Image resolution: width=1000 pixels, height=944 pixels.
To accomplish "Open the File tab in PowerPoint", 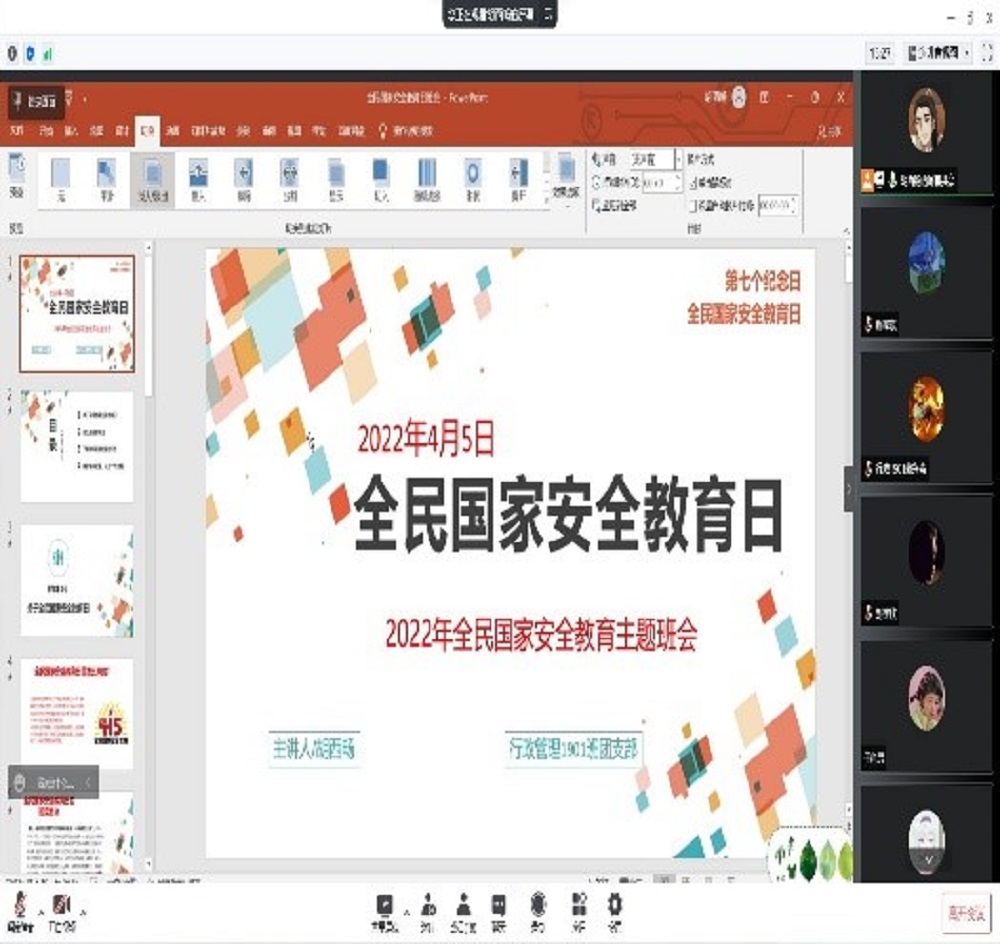I will pos(17,131).
